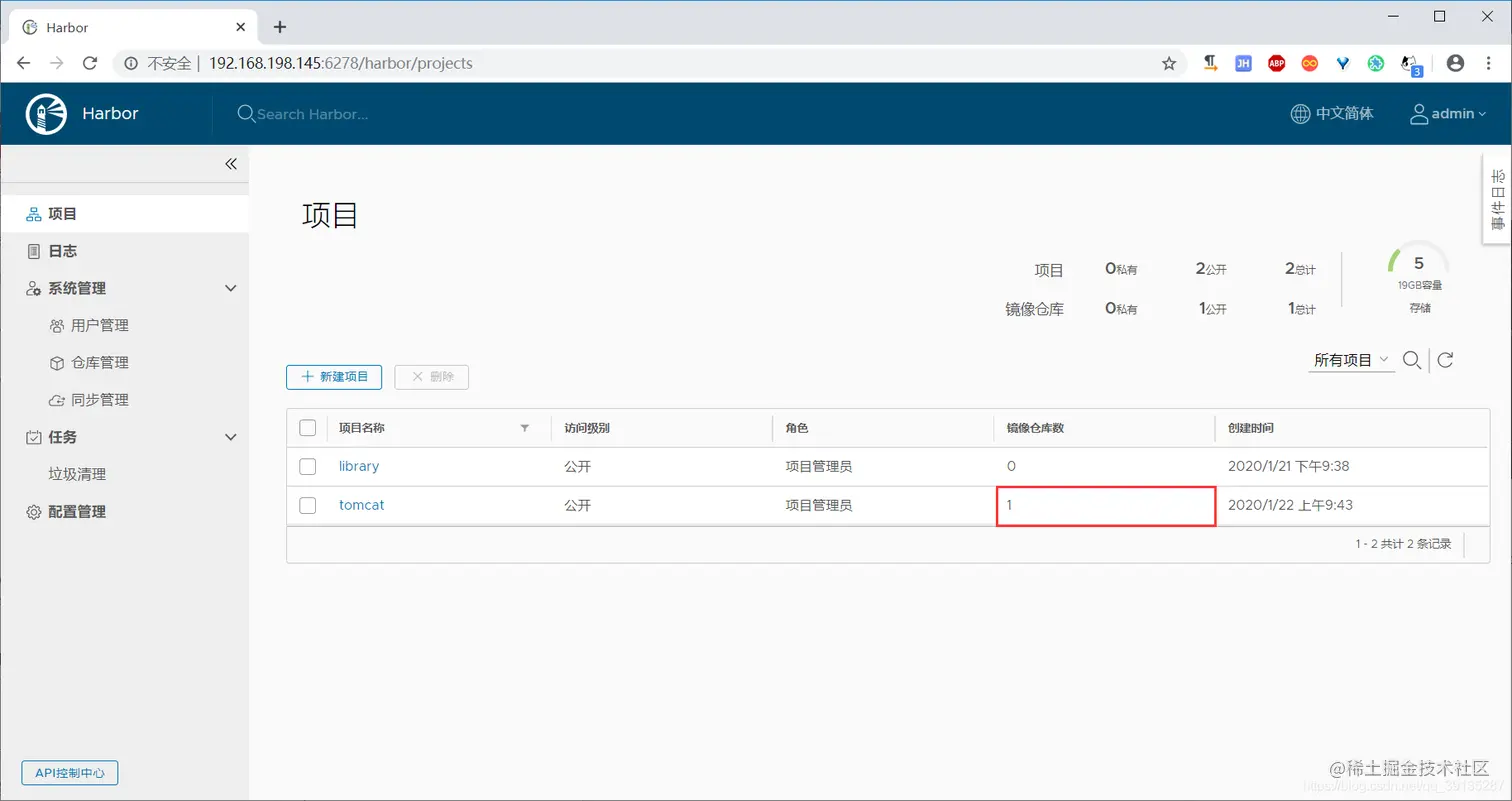Click the ABP Adblock Plus extension icon

(1276, 63)
